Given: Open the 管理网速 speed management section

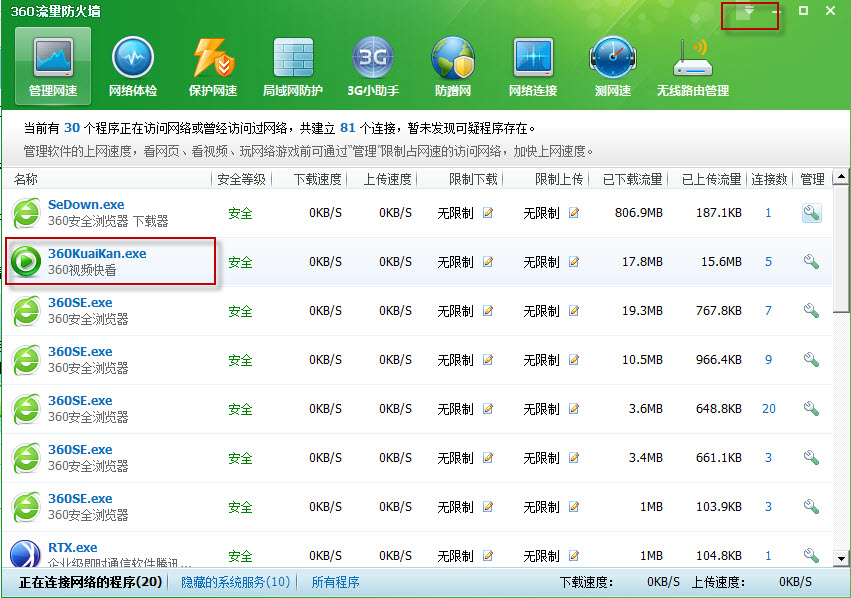Looking at the screenshot, I should [x=53, y=66].
